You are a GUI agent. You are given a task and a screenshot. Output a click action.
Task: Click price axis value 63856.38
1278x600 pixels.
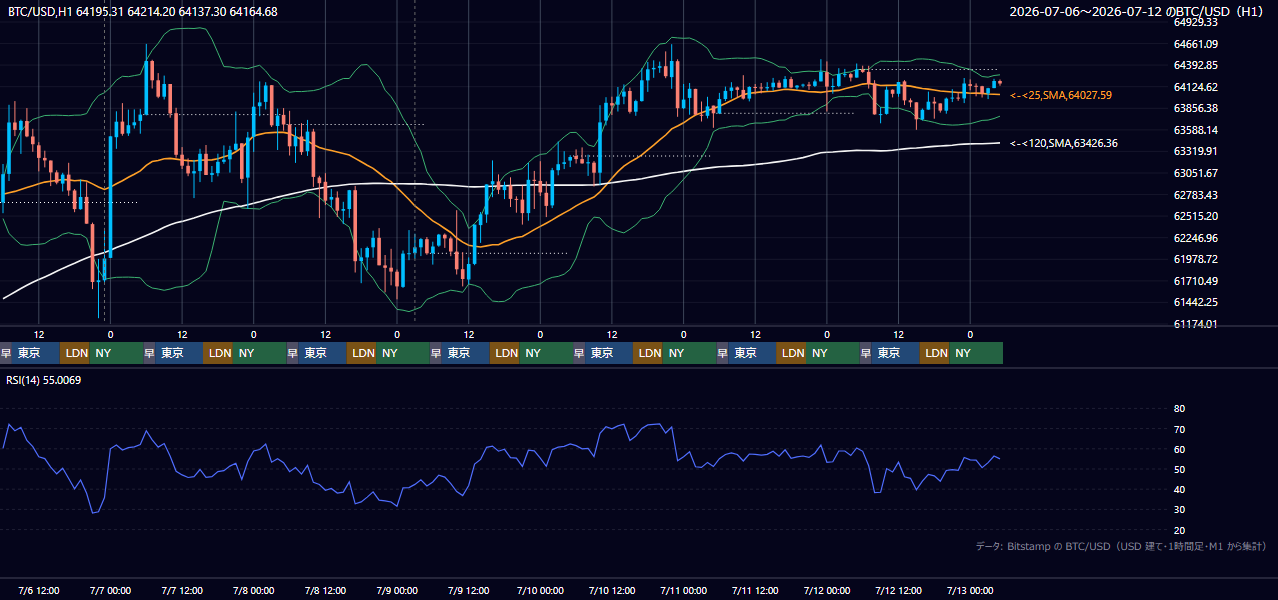point(1196,108)
